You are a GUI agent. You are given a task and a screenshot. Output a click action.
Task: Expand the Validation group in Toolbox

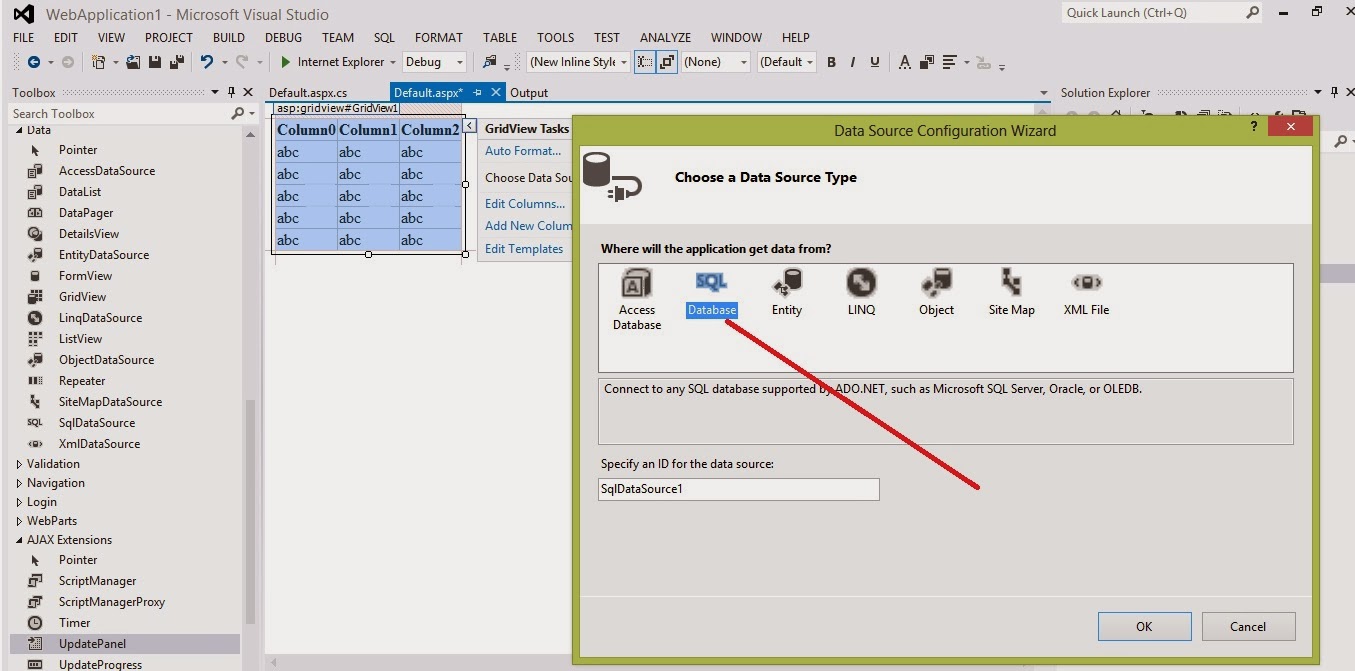tap(19, 464)
